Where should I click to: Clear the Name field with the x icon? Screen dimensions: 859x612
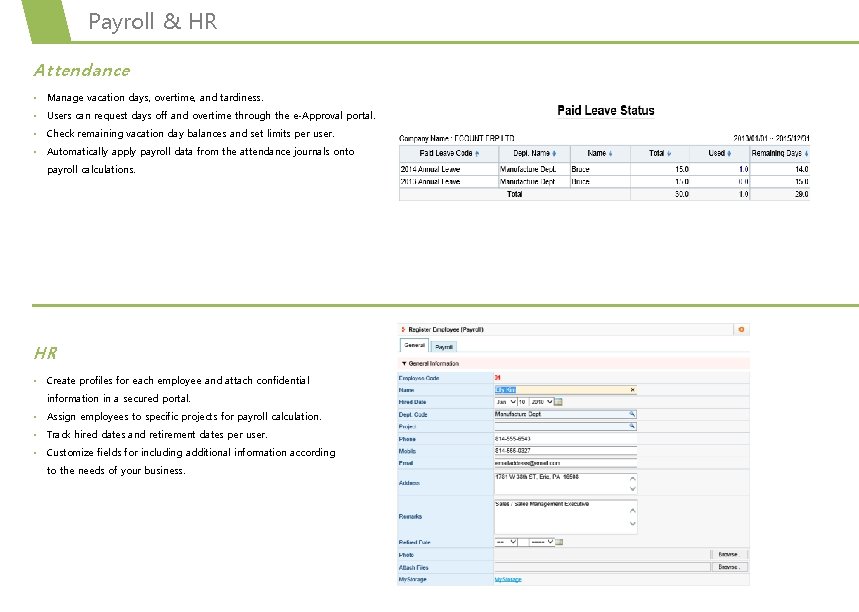tap(632, 390)
